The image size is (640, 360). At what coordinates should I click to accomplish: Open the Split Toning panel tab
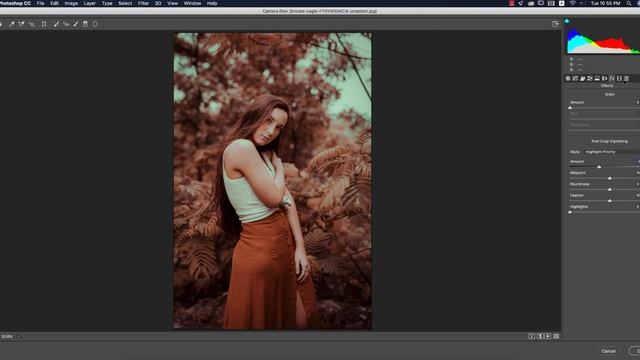[x=597, y=78]
